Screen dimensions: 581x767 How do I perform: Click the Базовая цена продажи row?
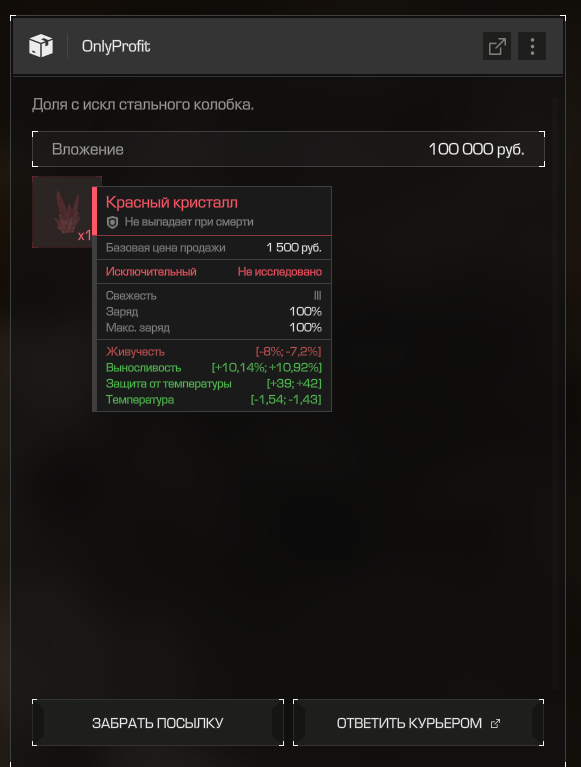pyautogui.click(x=214, y=248)
